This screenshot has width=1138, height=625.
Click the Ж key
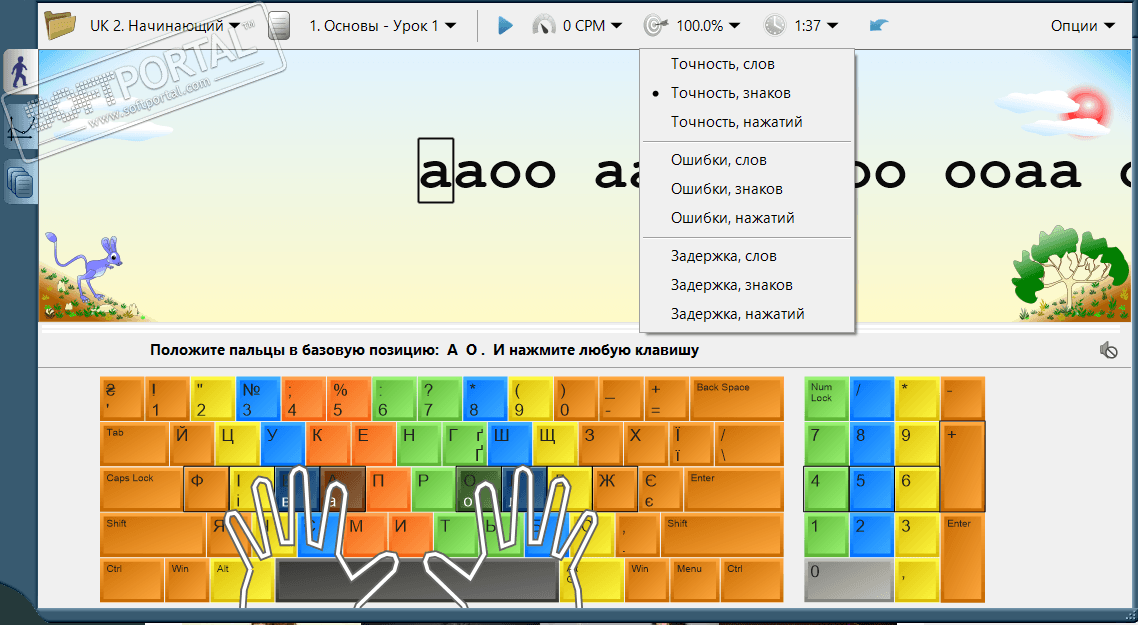615,489
